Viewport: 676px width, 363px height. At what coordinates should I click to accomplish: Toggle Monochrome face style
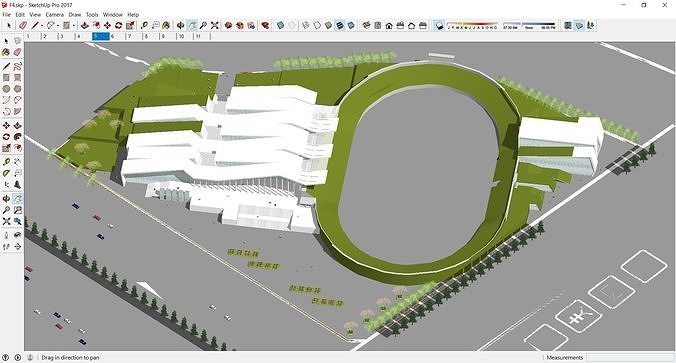pyautogui.click(x=351, y=26)
